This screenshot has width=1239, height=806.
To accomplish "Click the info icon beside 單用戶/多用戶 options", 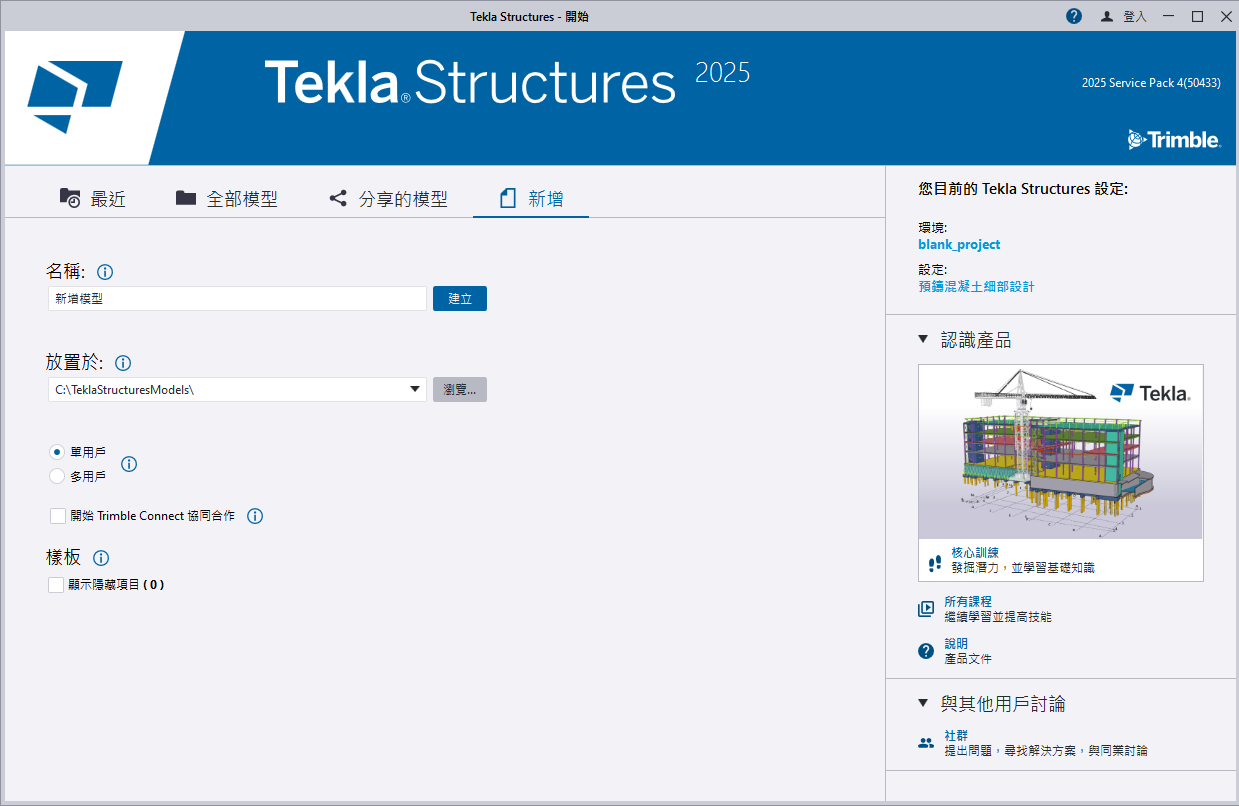I will pyautogui.click(x=129, y=464).
